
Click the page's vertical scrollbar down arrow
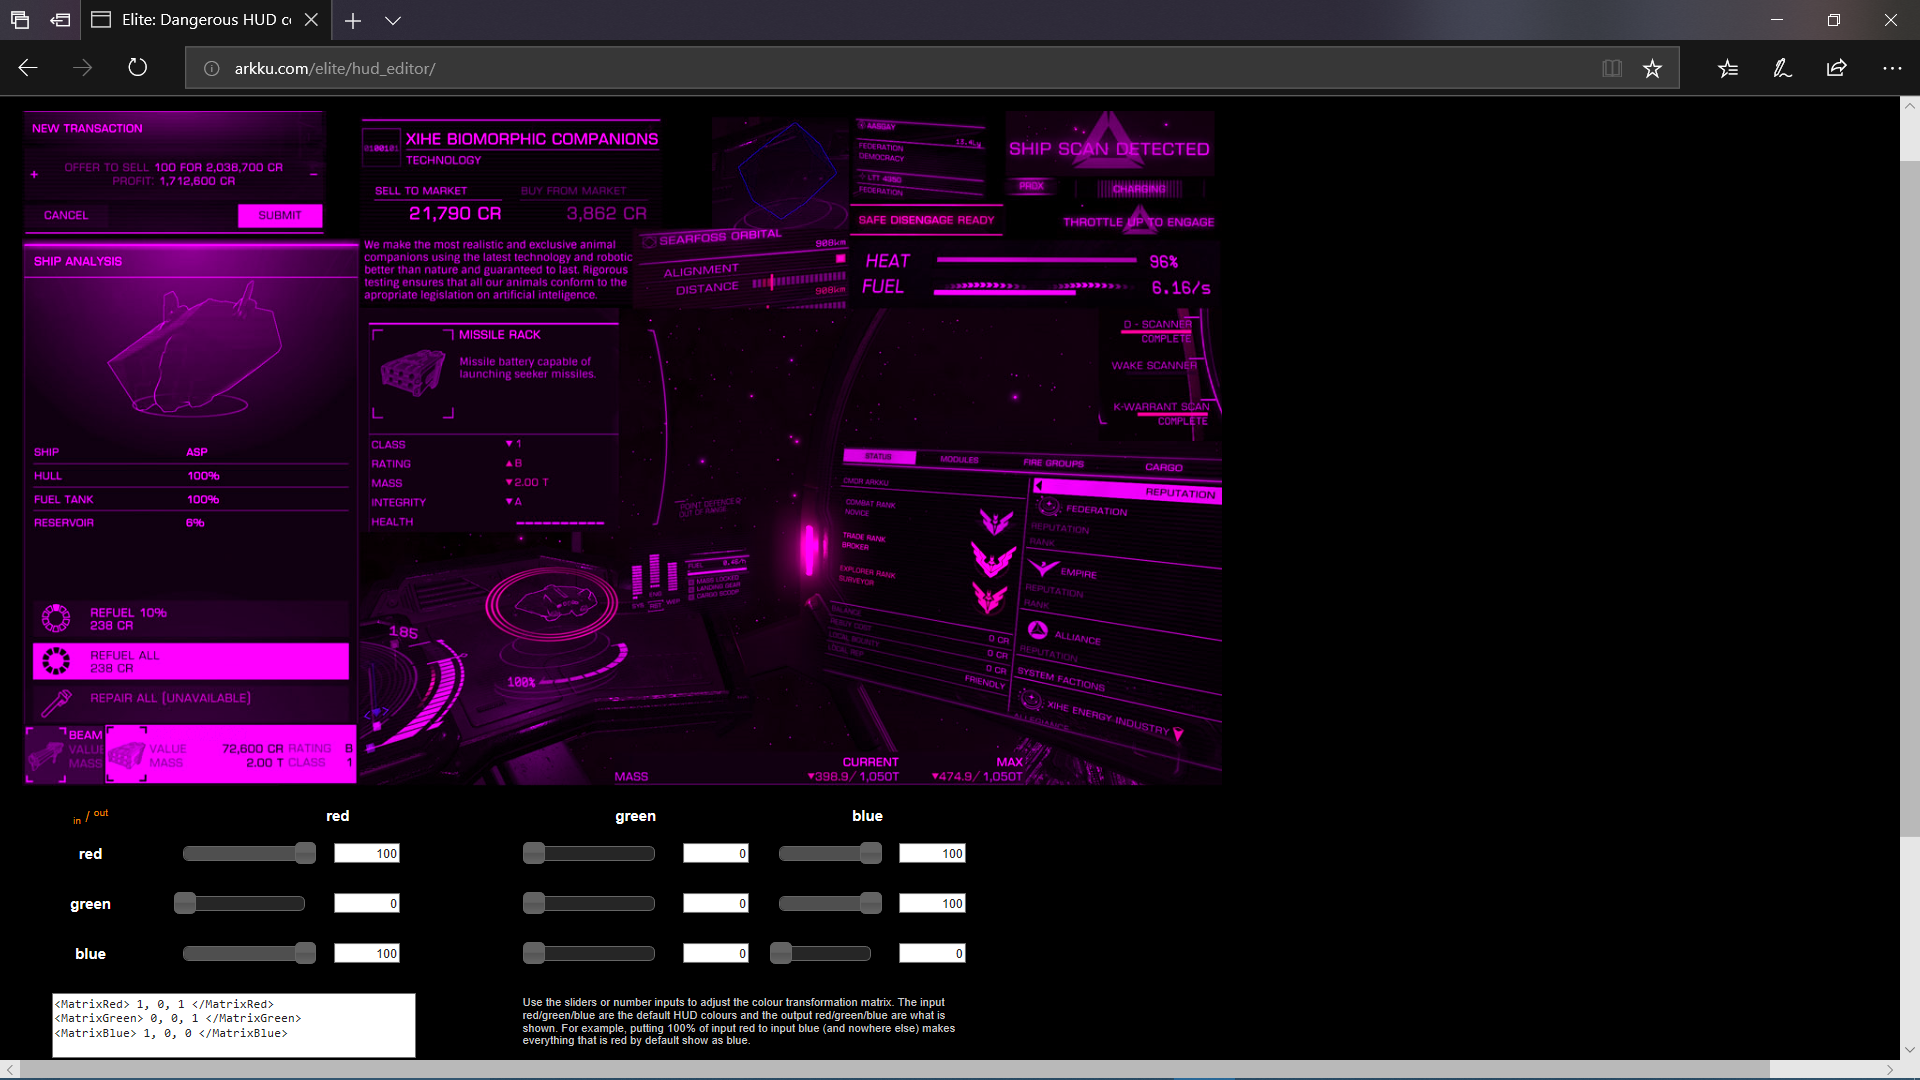click(1910, 1050)
